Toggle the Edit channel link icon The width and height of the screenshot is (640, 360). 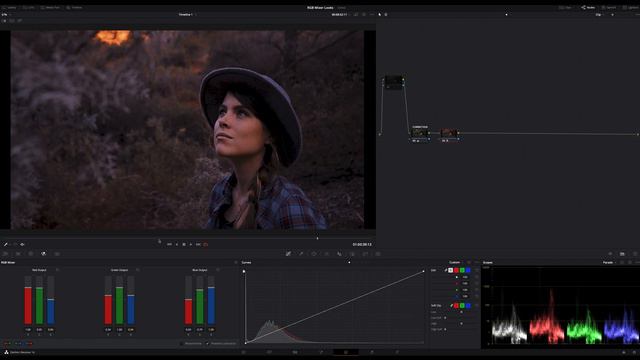(x=446, y=270)
